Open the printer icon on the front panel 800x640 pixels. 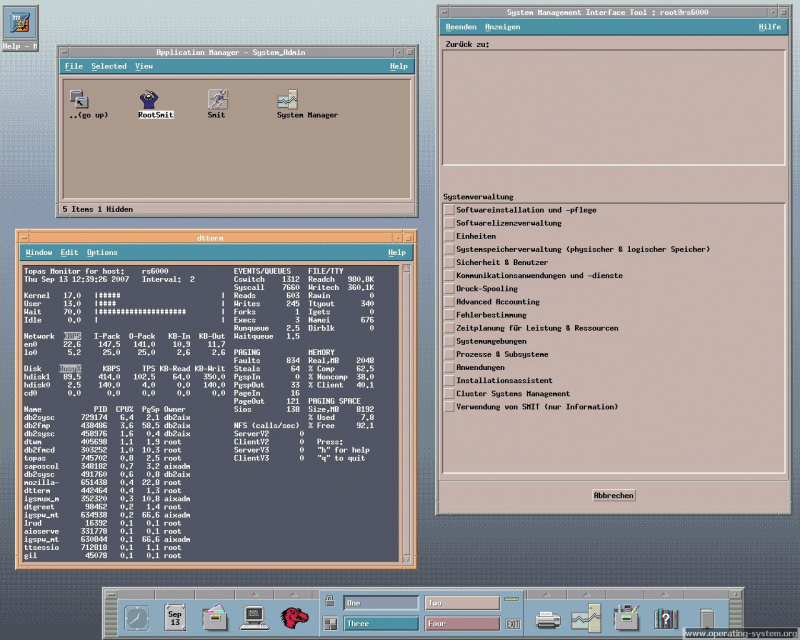[x=547, y=619]
